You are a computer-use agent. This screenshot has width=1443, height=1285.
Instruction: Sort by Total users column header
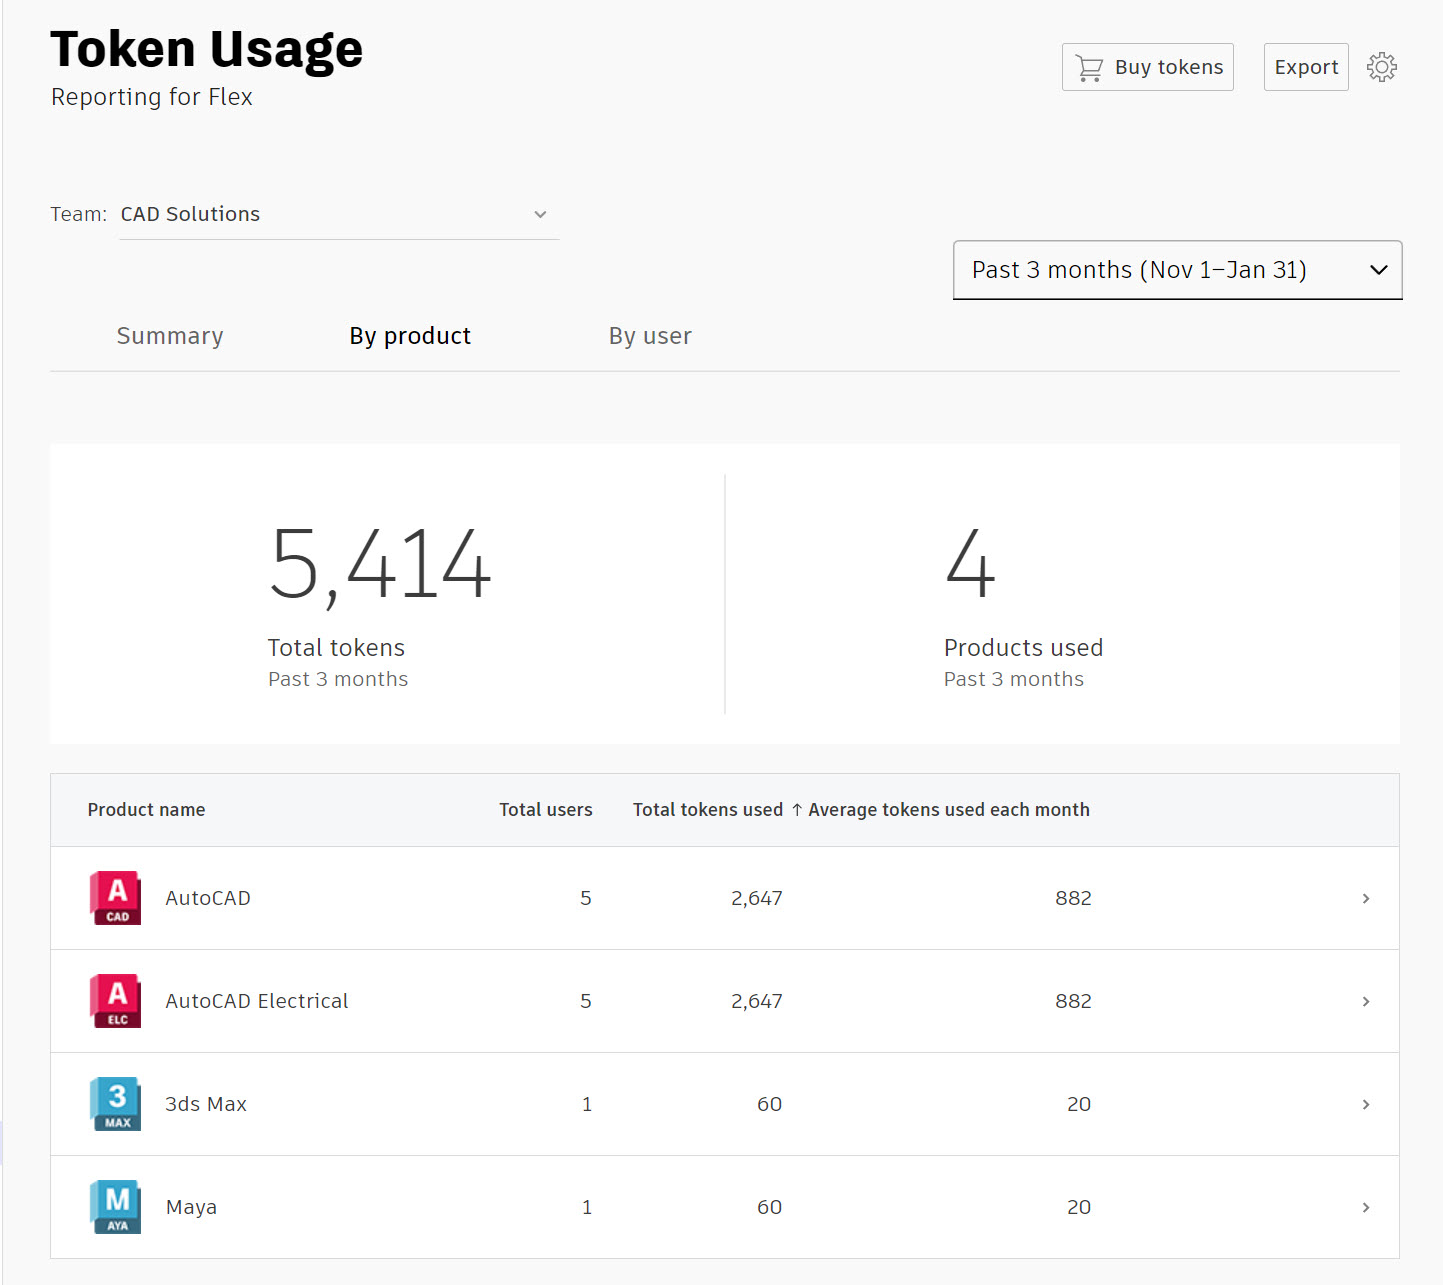pos(546,810)
